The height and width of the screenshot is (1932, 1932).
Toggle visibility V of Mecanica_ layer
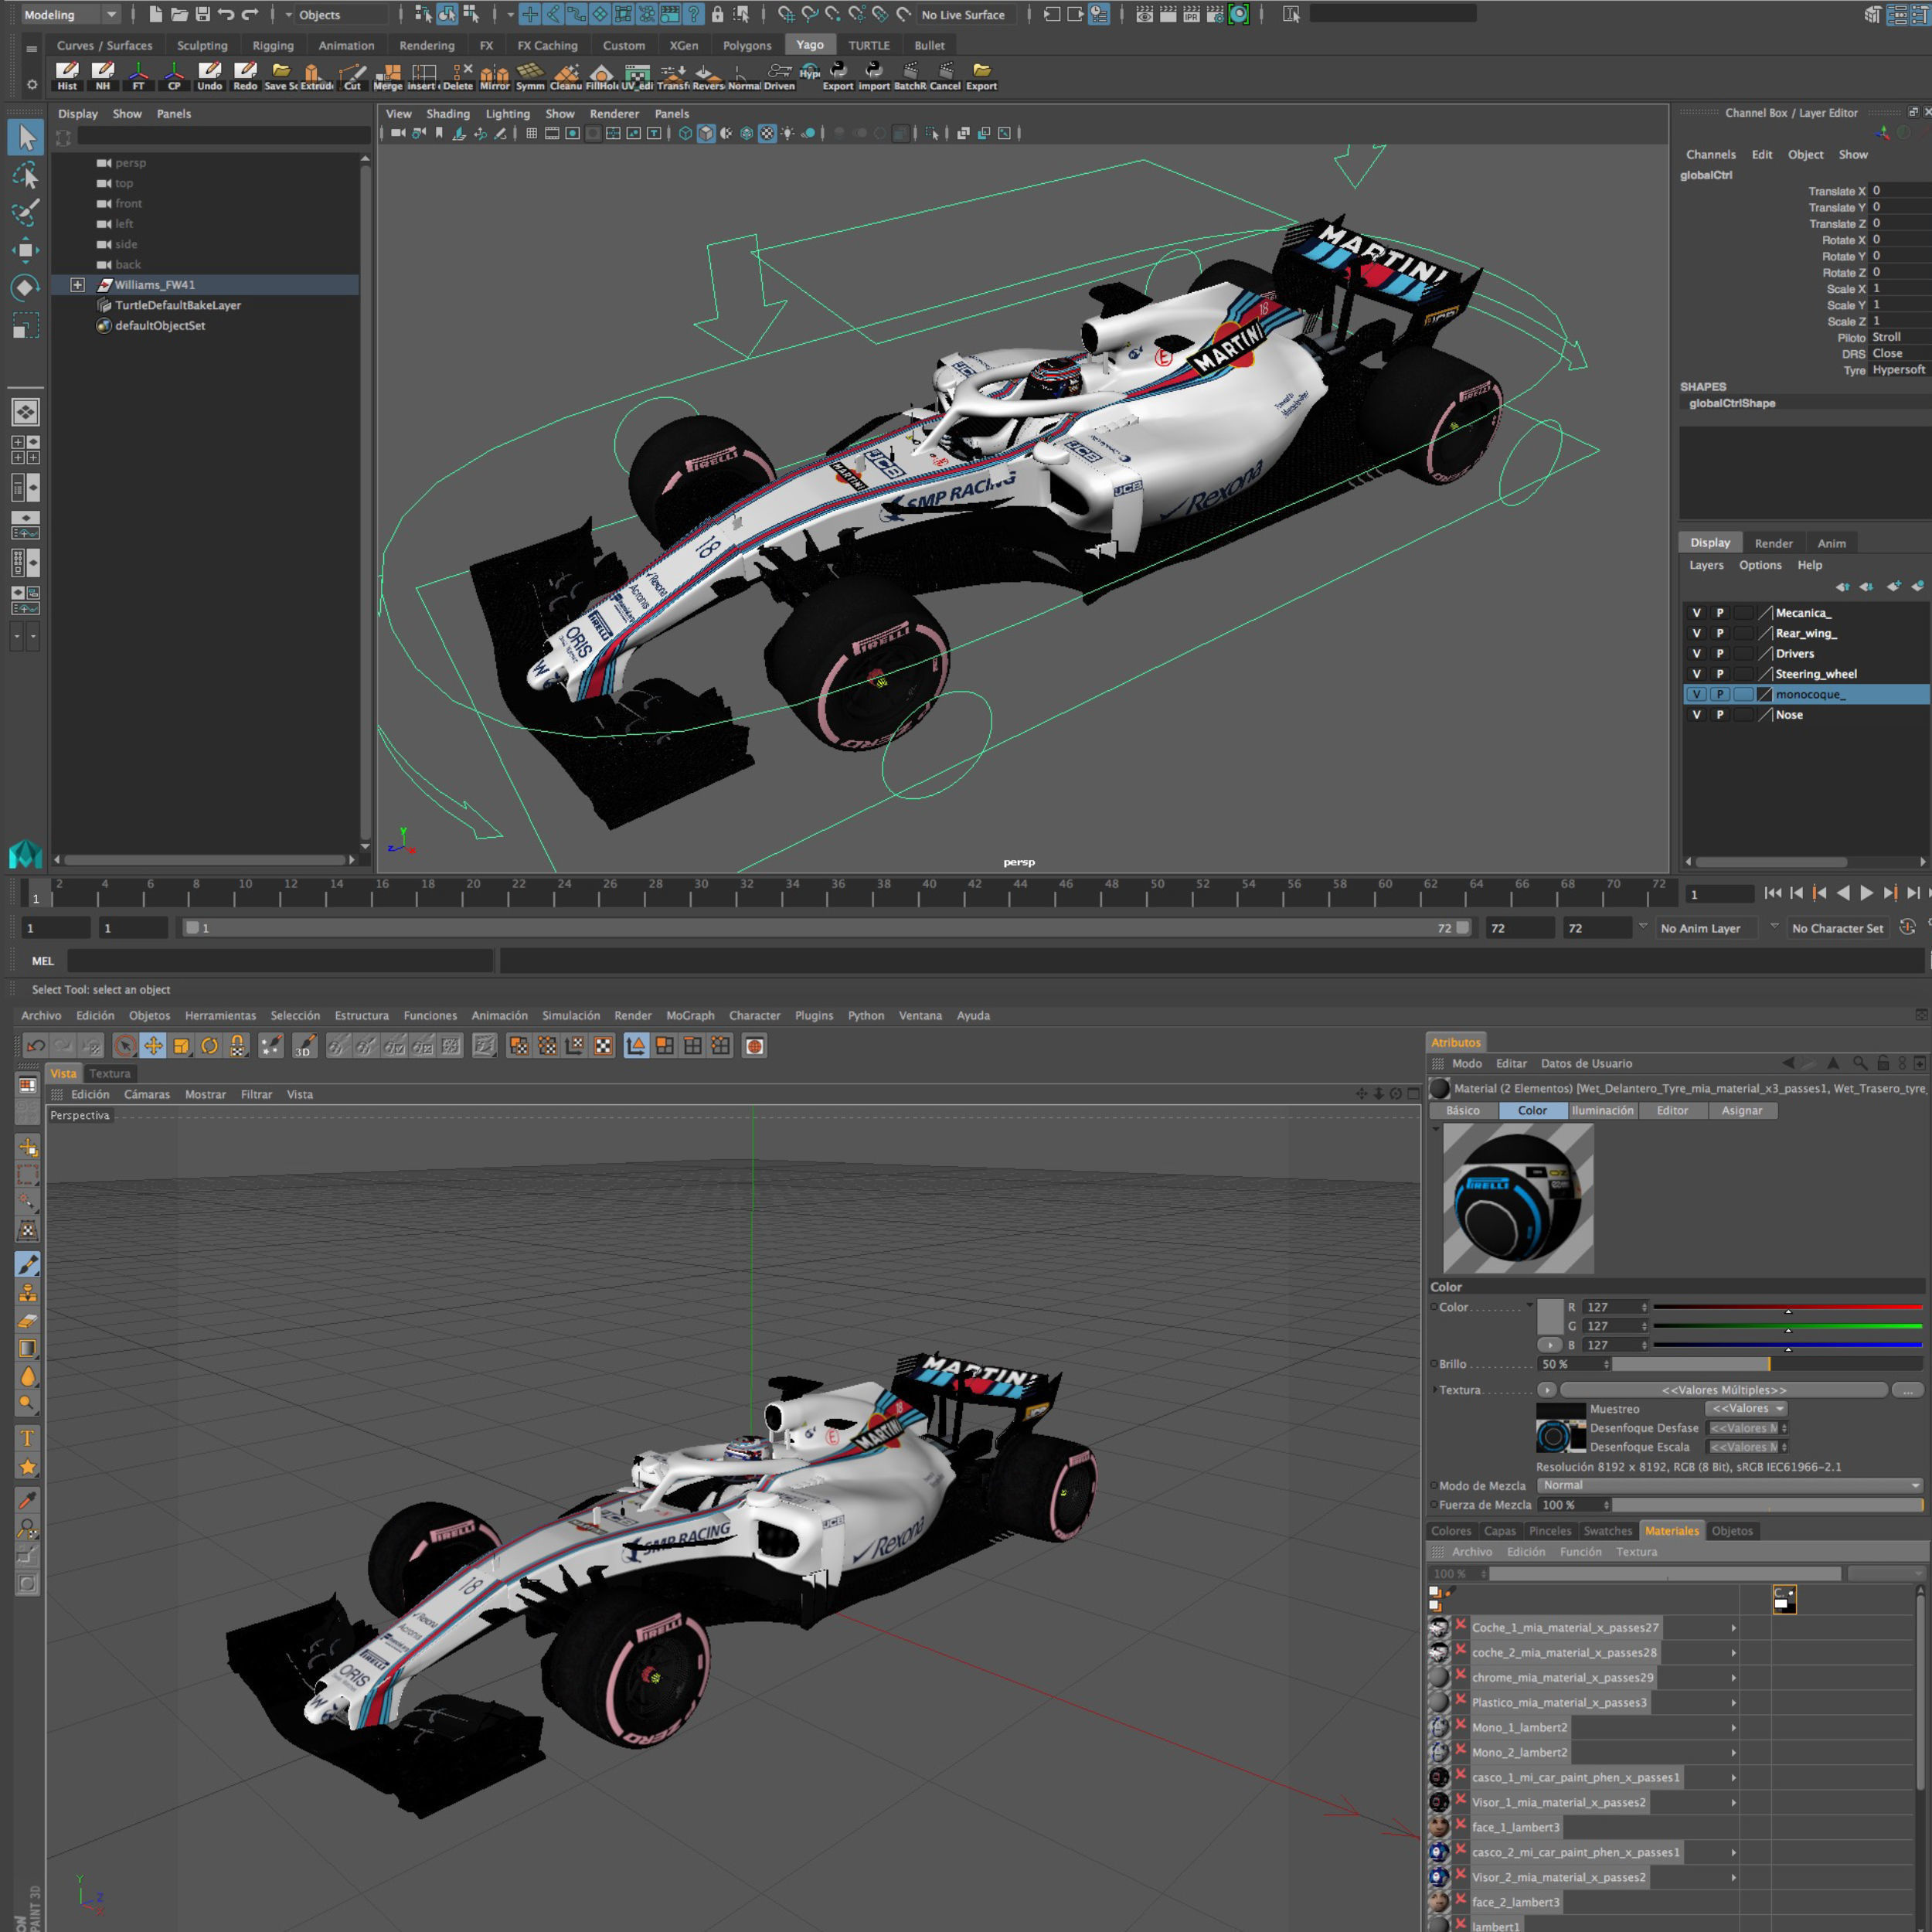[x=1696, y=613]
